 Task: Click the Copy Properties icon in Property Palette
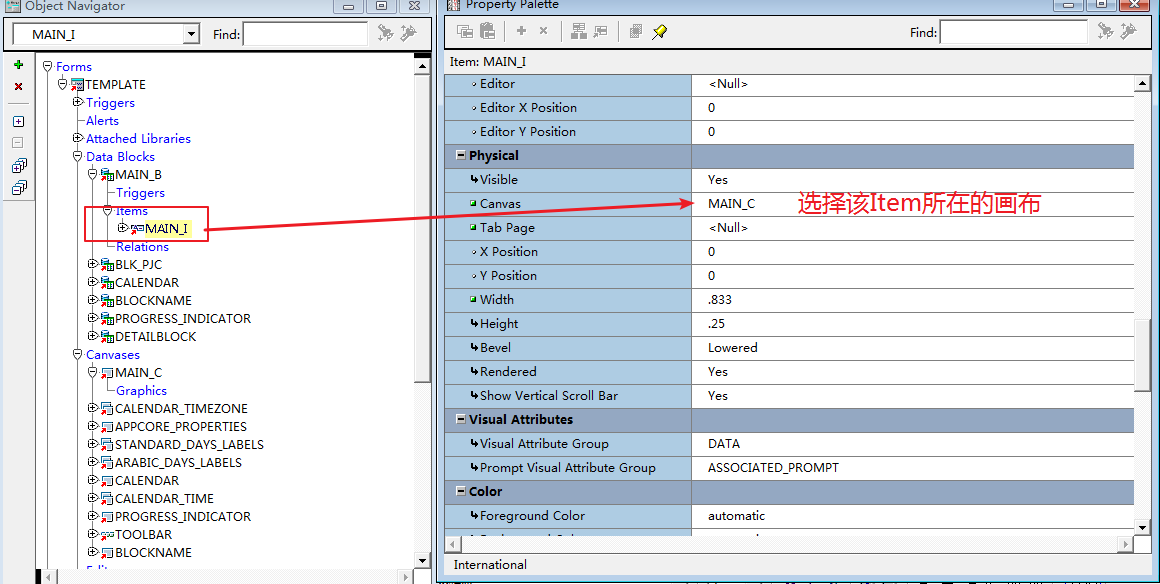tap(465, 31)
